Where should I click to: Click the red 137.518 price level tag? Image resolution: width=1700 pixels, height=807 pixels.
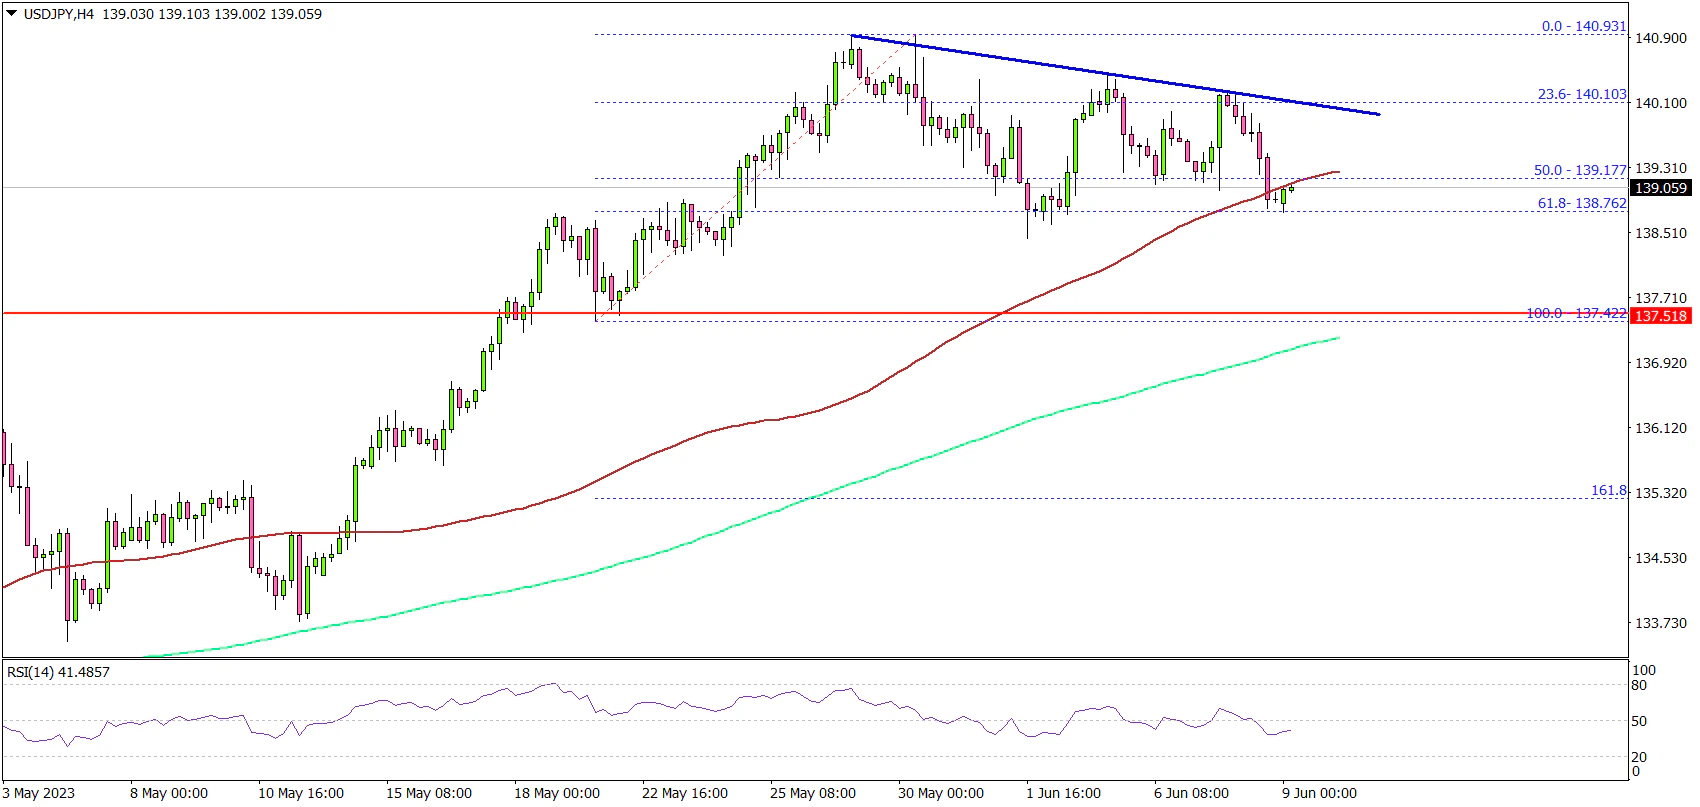pos(1660,316)
